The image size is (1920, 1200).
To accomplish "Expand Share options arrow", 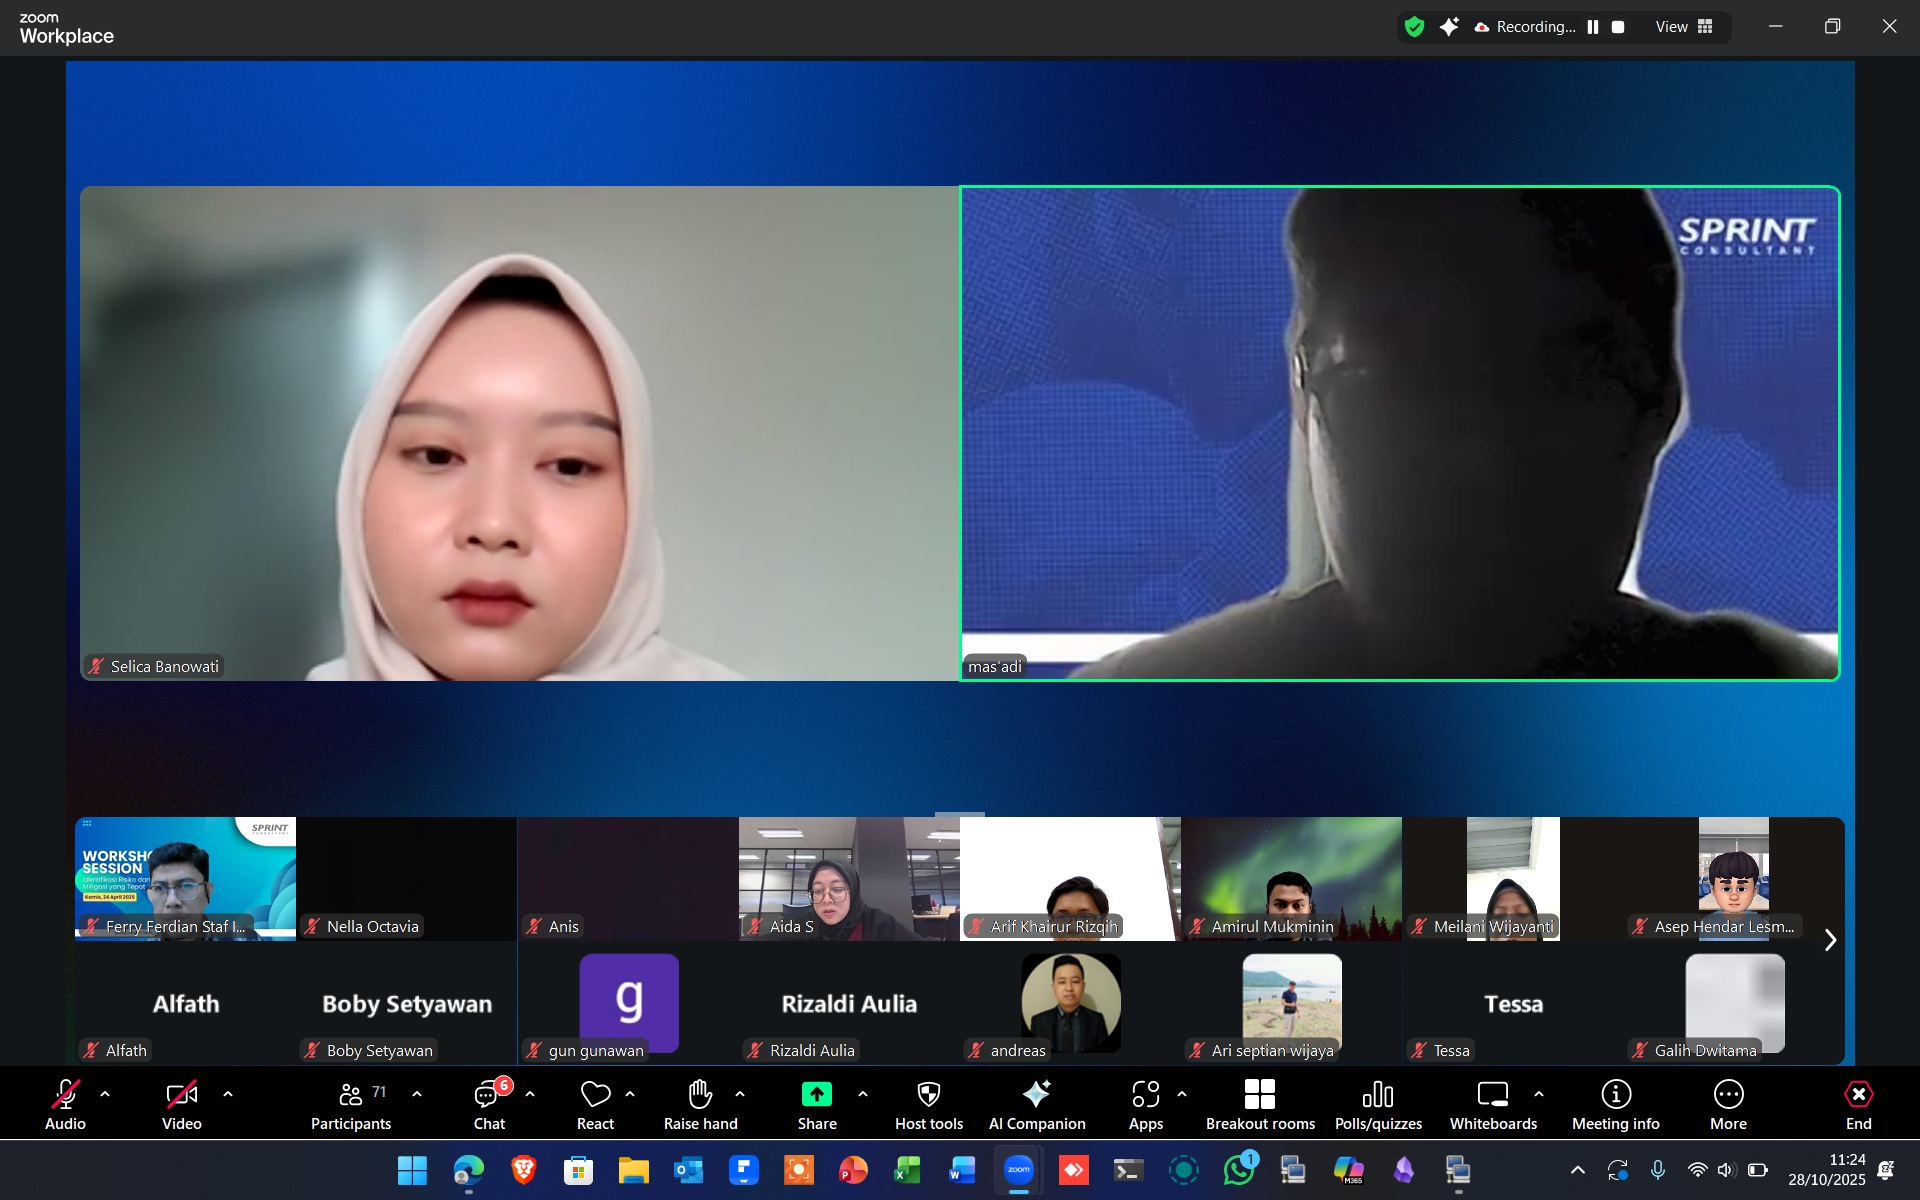I will coord(863,1094).
